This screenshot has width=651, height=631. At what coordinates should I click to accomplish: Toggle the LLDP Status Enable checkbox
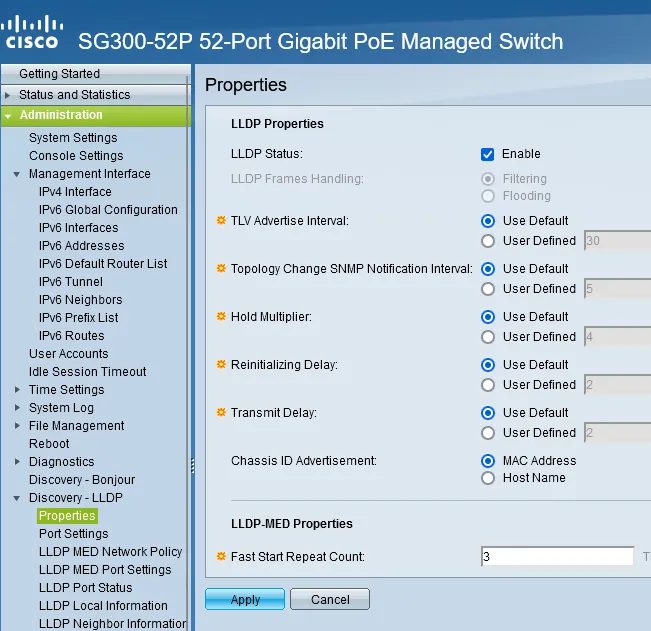click(487, 154)
